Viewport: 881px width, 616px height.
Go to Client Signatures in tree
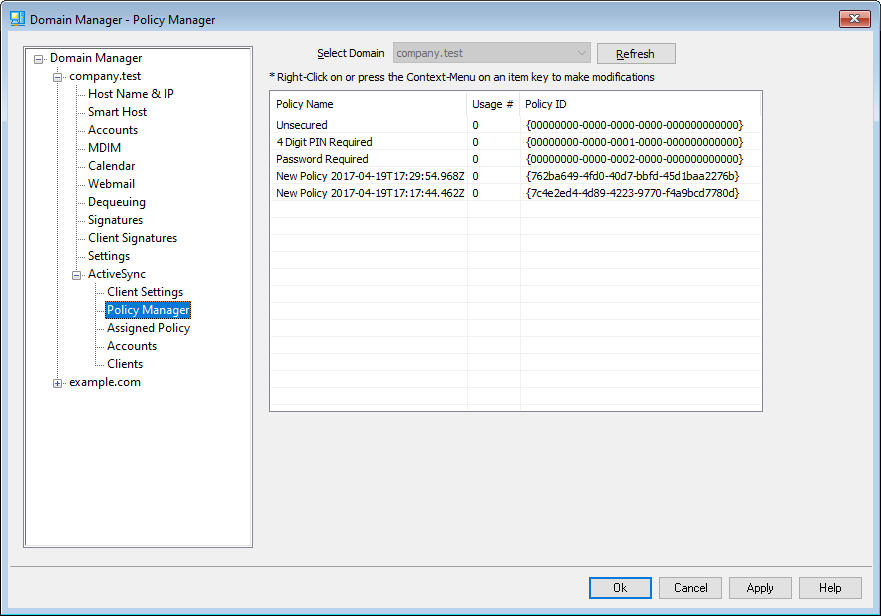click(x=132, y=238)
